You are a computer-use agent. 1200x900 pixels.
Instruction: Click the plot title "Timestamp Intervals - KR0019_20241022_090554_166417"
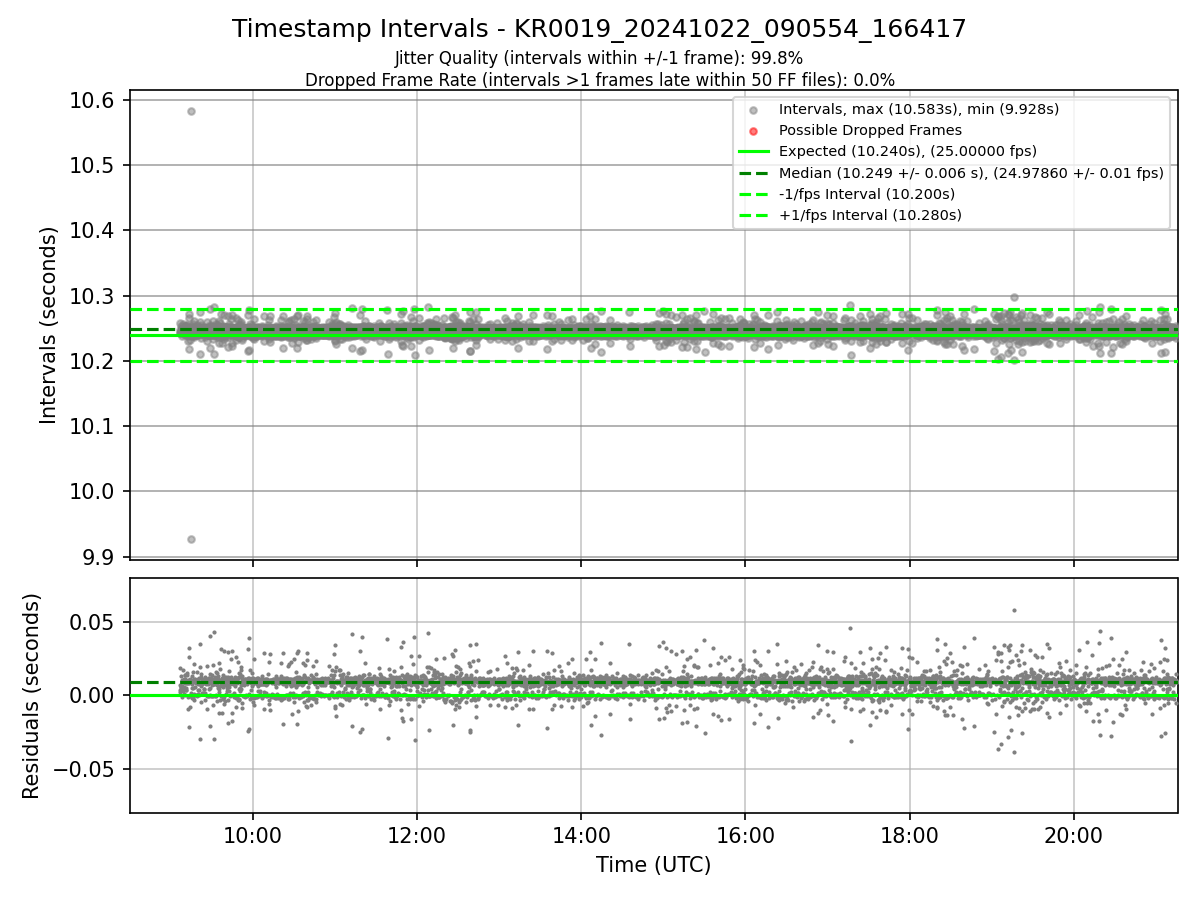click(599, 29)
